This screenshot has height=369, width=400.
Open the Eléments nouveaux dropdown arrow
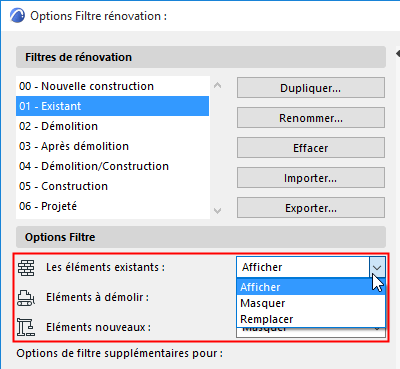click(x=377, y=330)
